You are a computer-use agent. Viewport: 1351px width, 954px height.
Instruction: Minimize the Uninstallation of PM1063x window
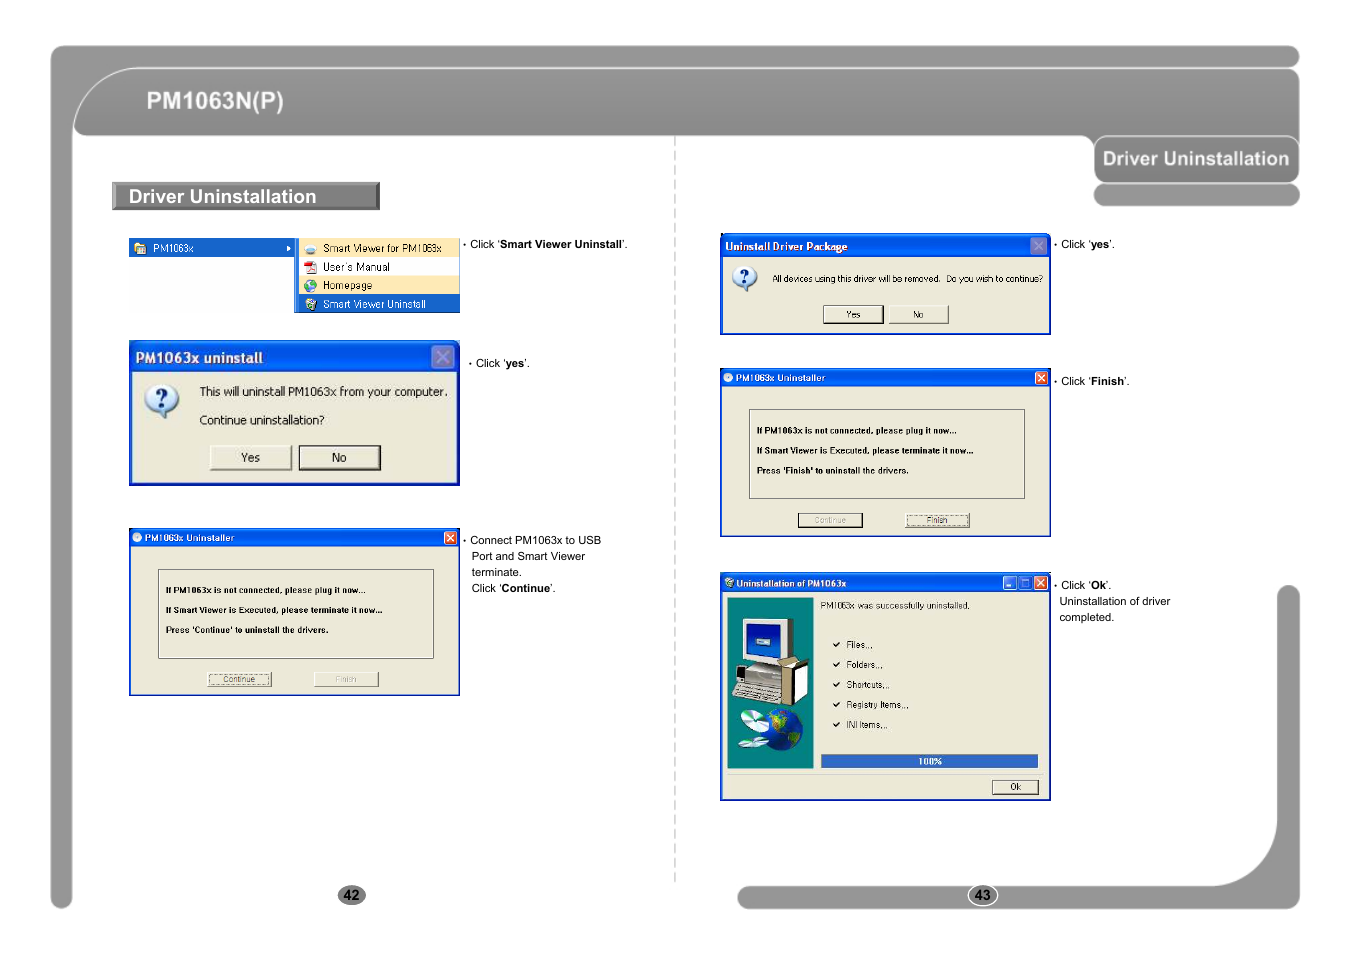[x=1010, y=583]
